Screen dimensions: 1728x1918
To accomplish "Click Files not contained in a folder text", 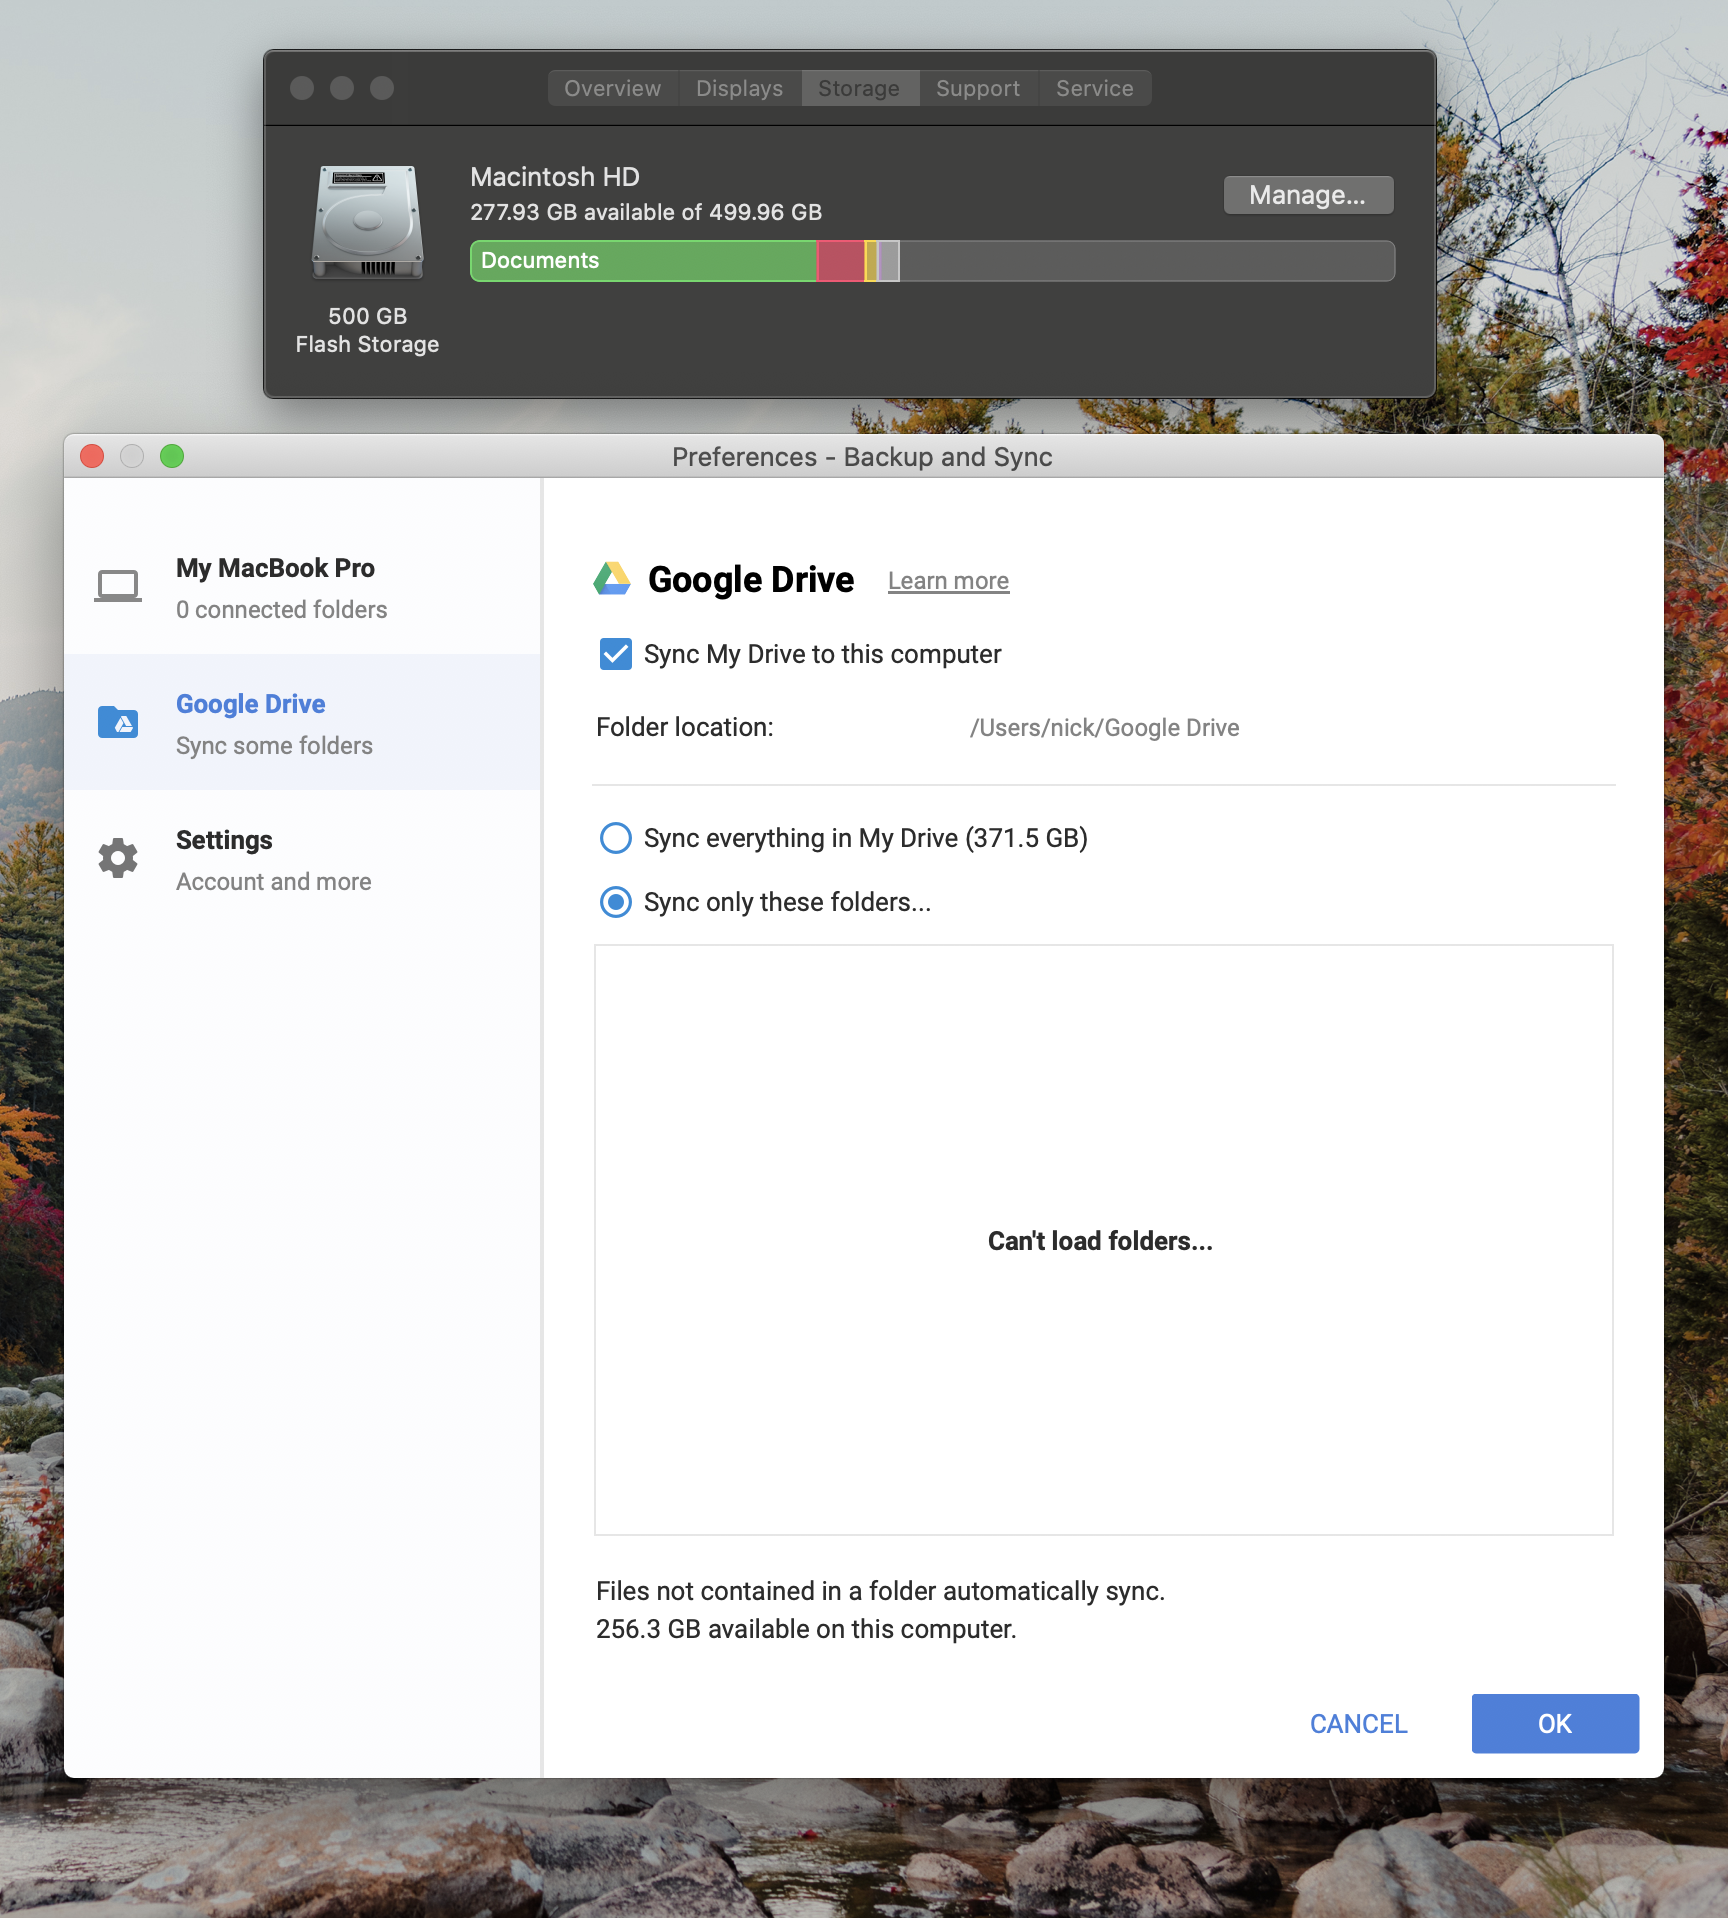I will coord(881,1591).
